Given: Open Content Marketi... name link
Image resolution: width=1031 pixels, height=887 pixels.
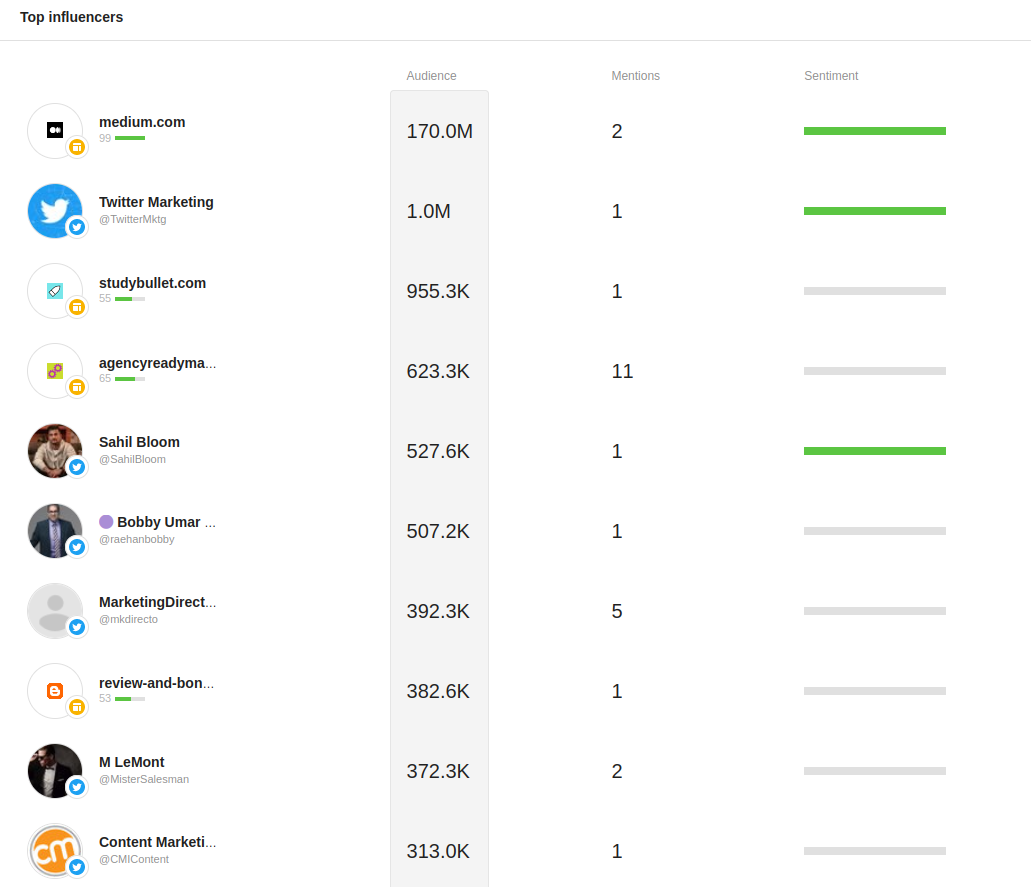Looking at the screenshot, I should point(158,842).
